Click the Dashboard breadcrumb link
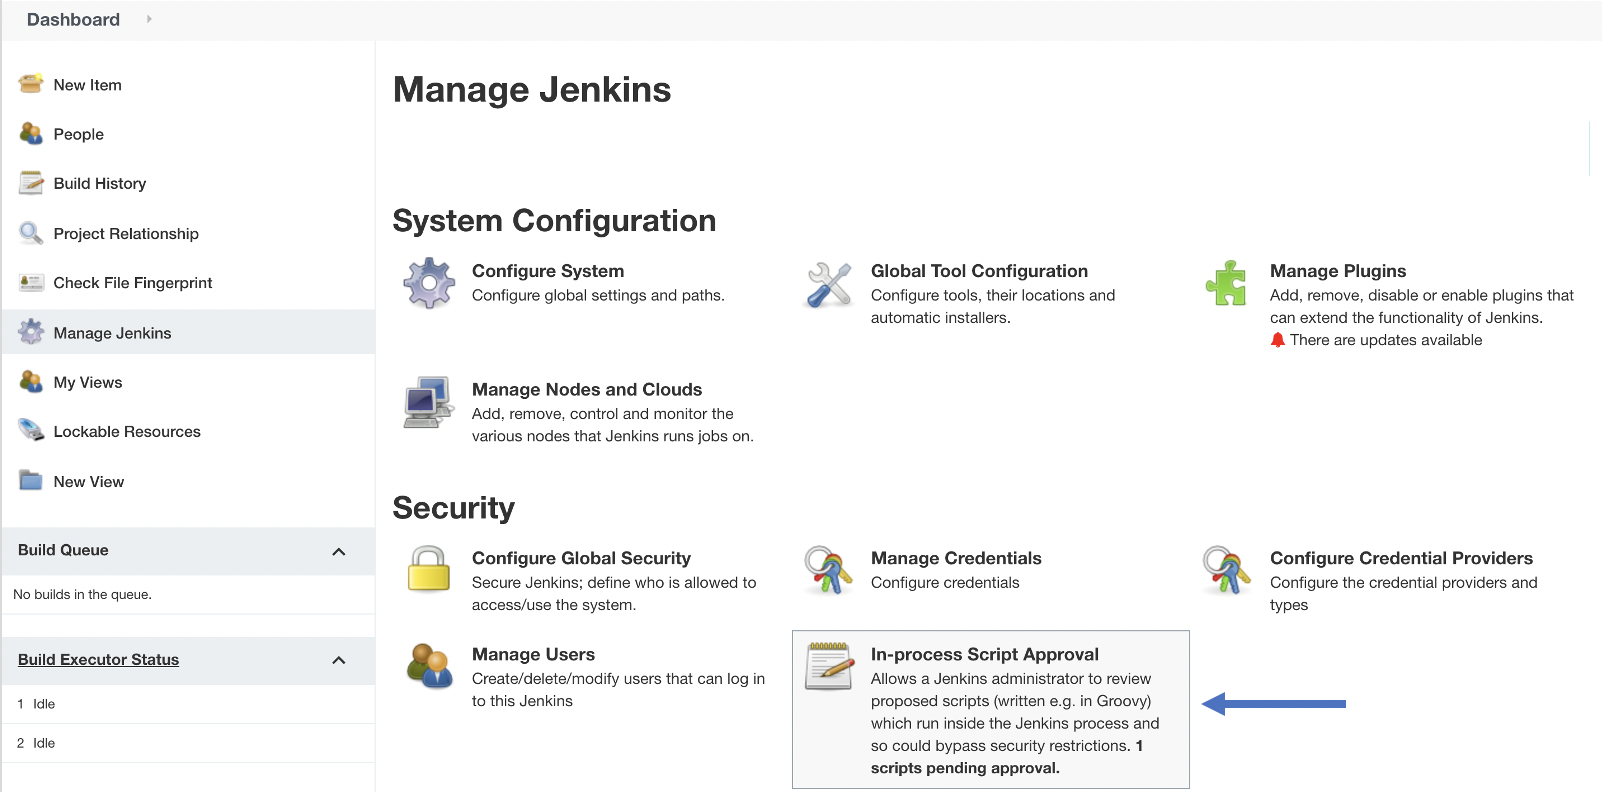 point(73,19)
